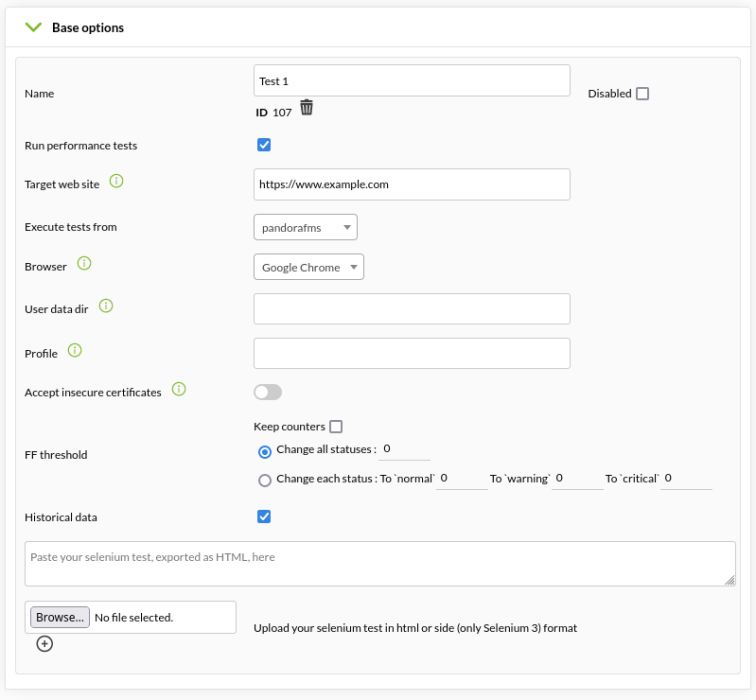Click the Browse... file button

pyautogui.click(x=60, y=617)
